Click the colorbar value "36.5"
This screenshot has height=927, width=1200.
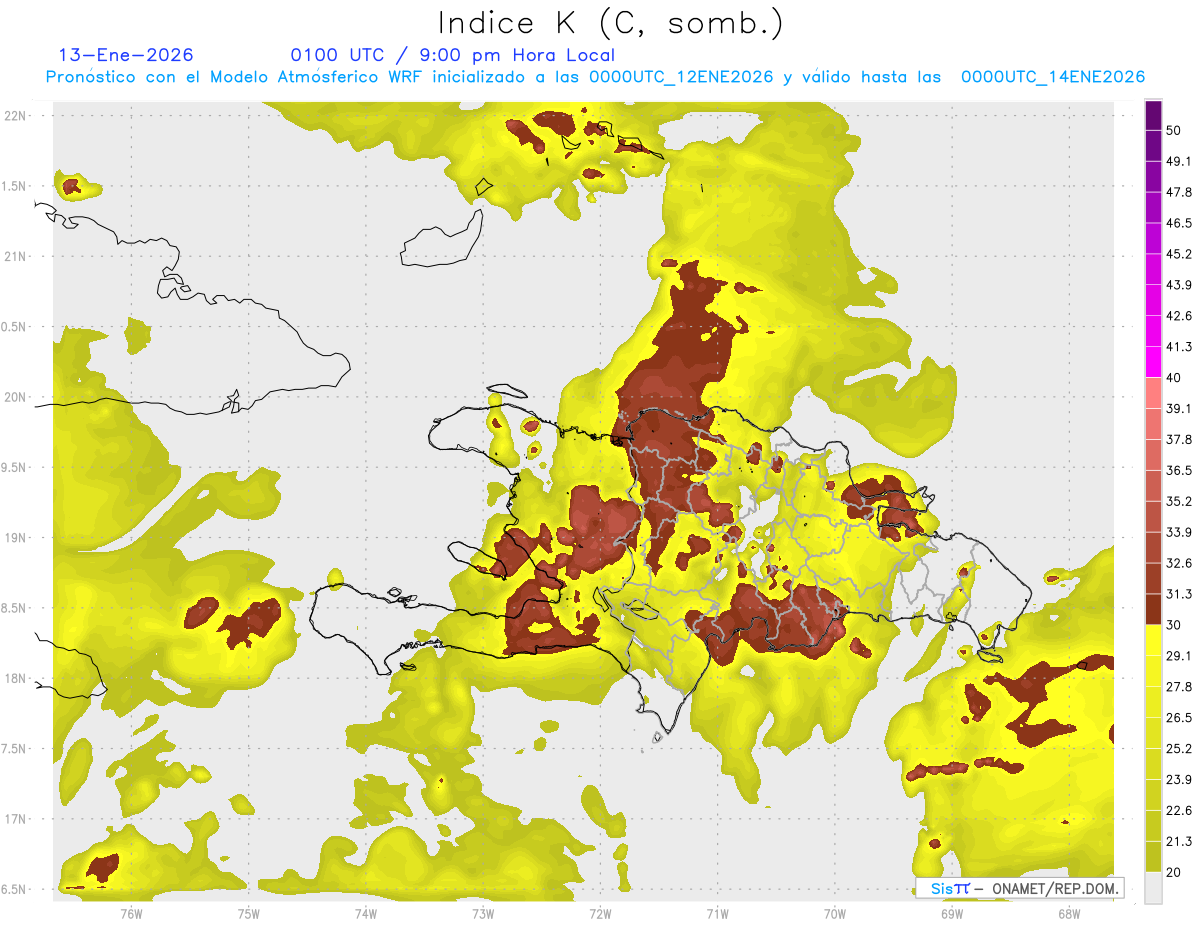tap(1179, 470)
